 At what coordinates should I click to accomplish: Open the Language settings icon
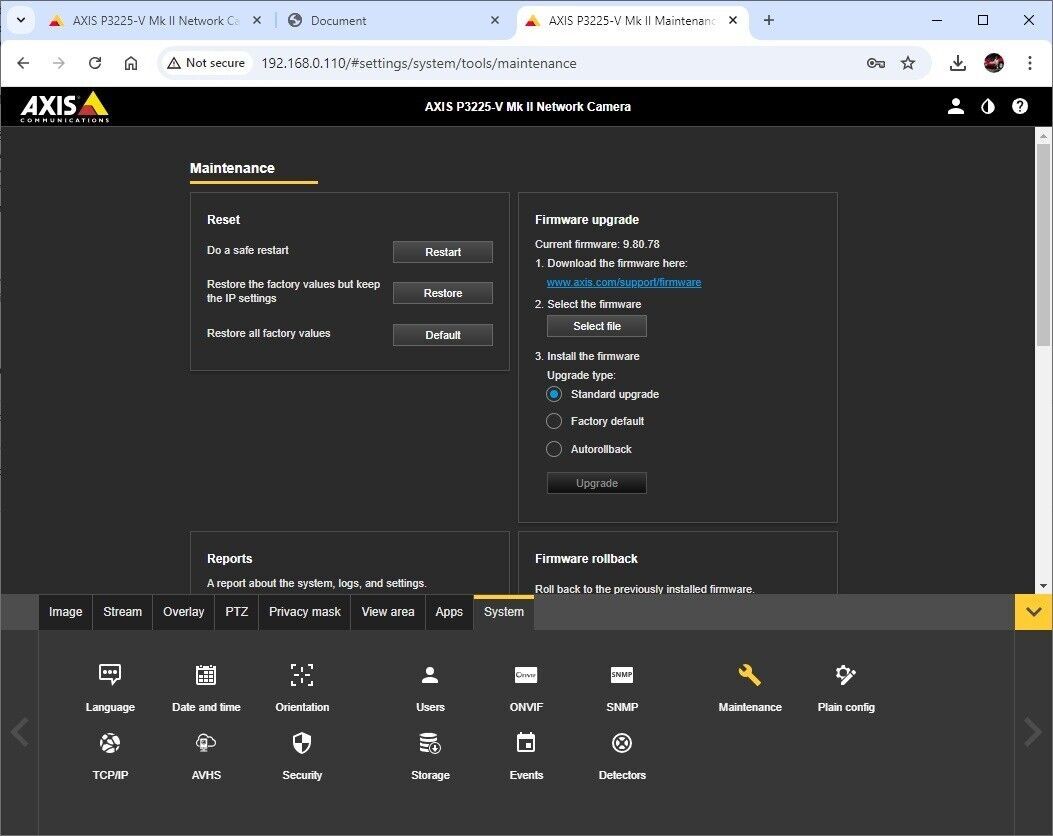coord(109,674)
